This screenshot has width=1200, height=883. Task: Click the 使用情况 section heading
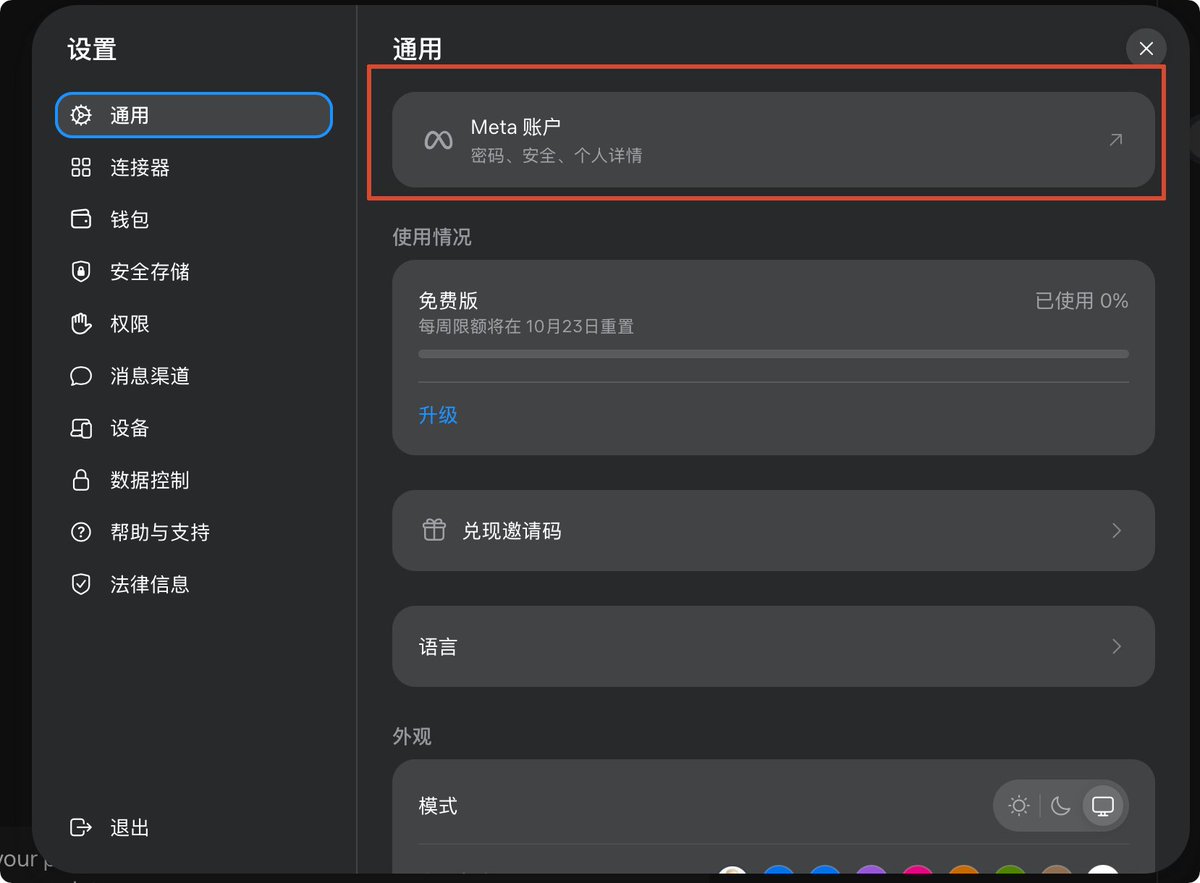click(432, 237)
